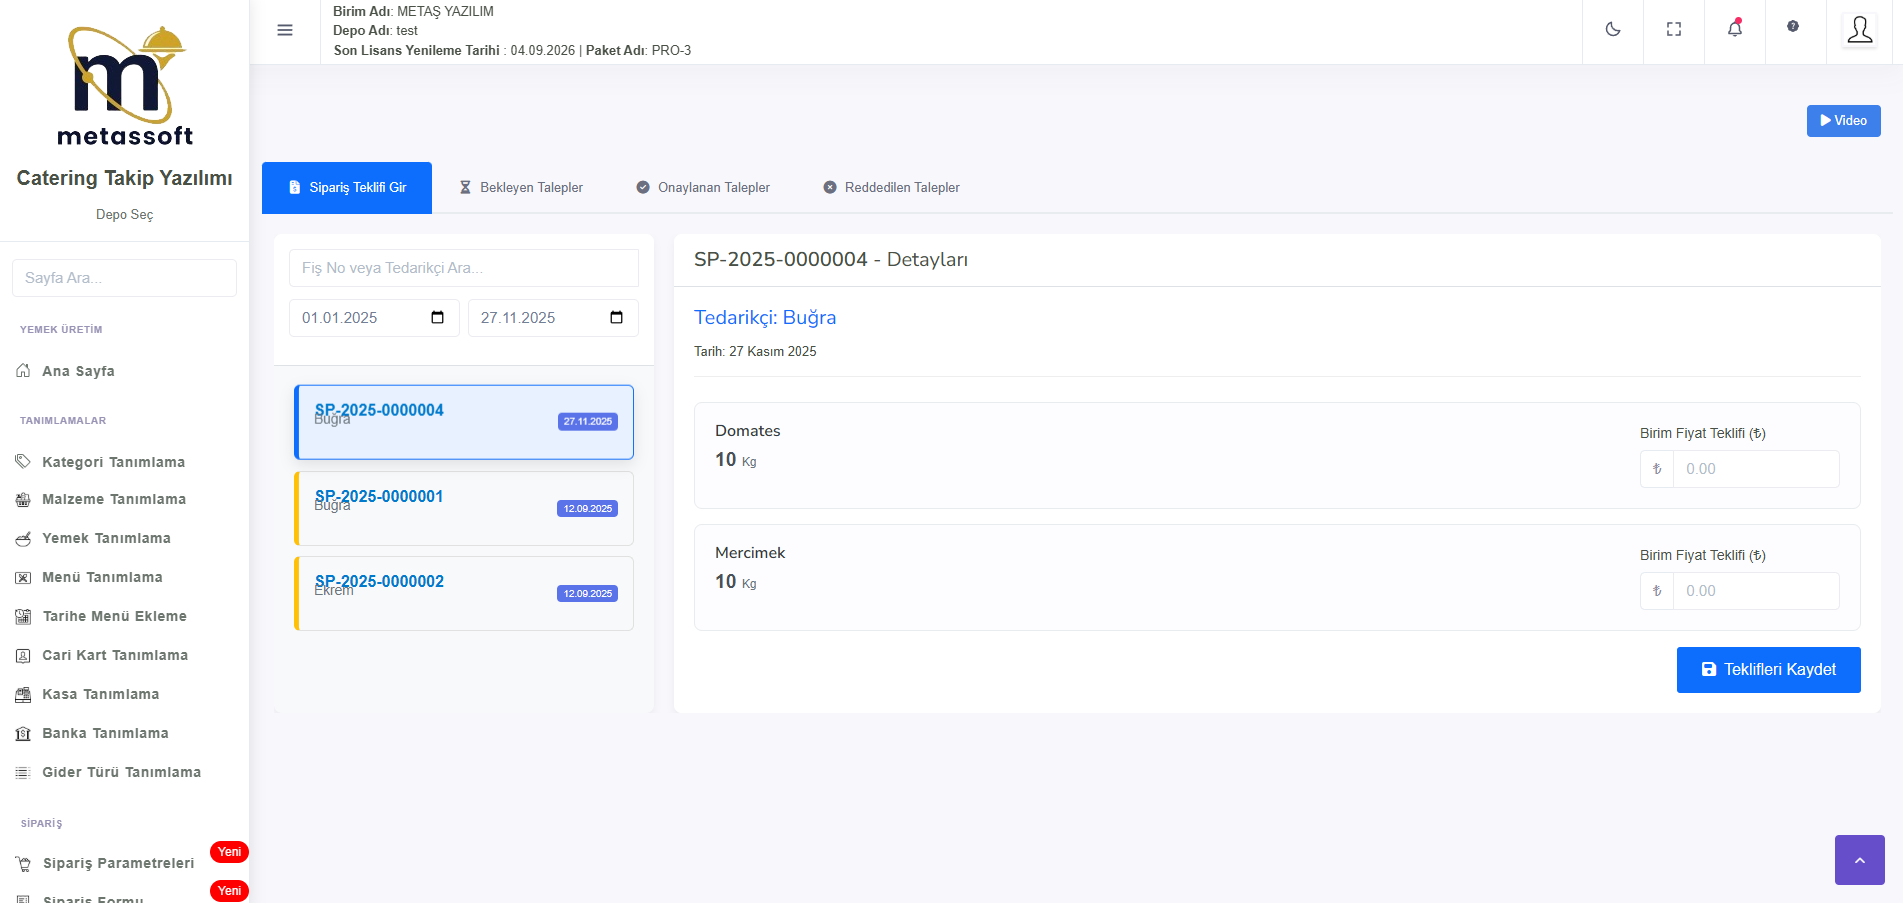This screenshot has width=1903, height=903.
Task: Click the scroll-to-top purple arrow
Action: (1859, 860)
